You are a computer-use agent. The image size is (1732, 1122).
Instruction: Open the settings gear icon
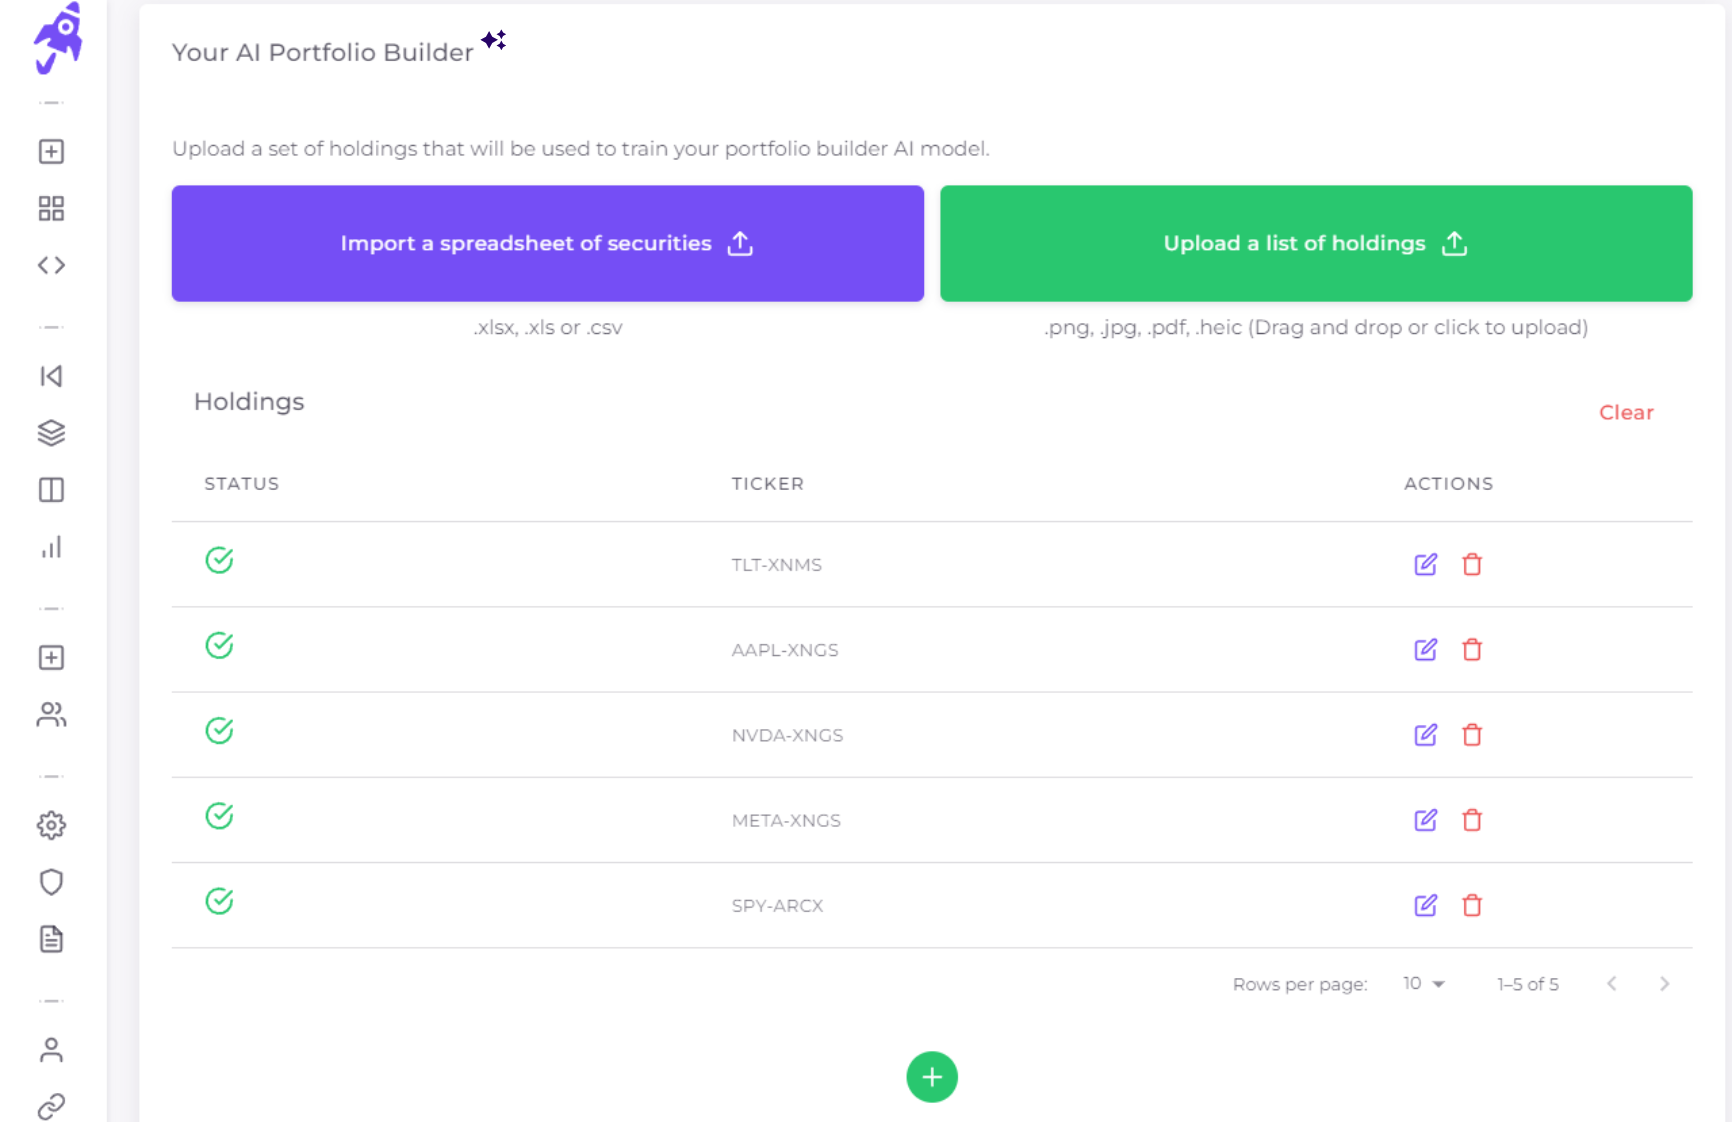[x=51, y=825]
